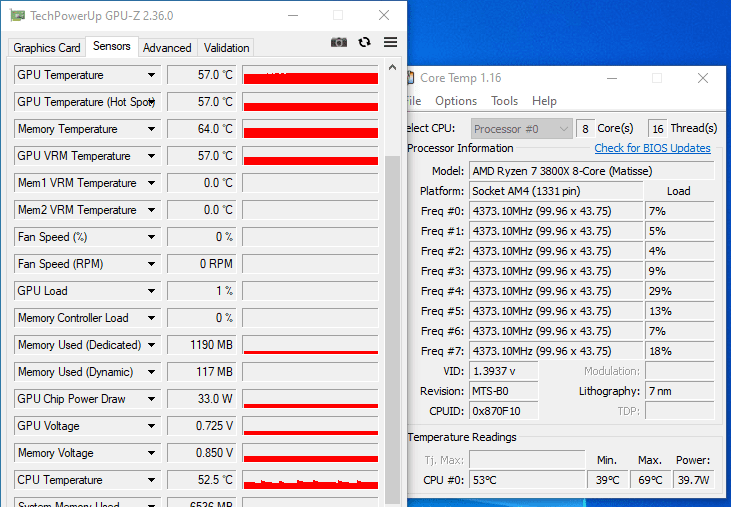
Task: Expand Mem2 VRM Temperature dropdown
Action: [152, 210]
